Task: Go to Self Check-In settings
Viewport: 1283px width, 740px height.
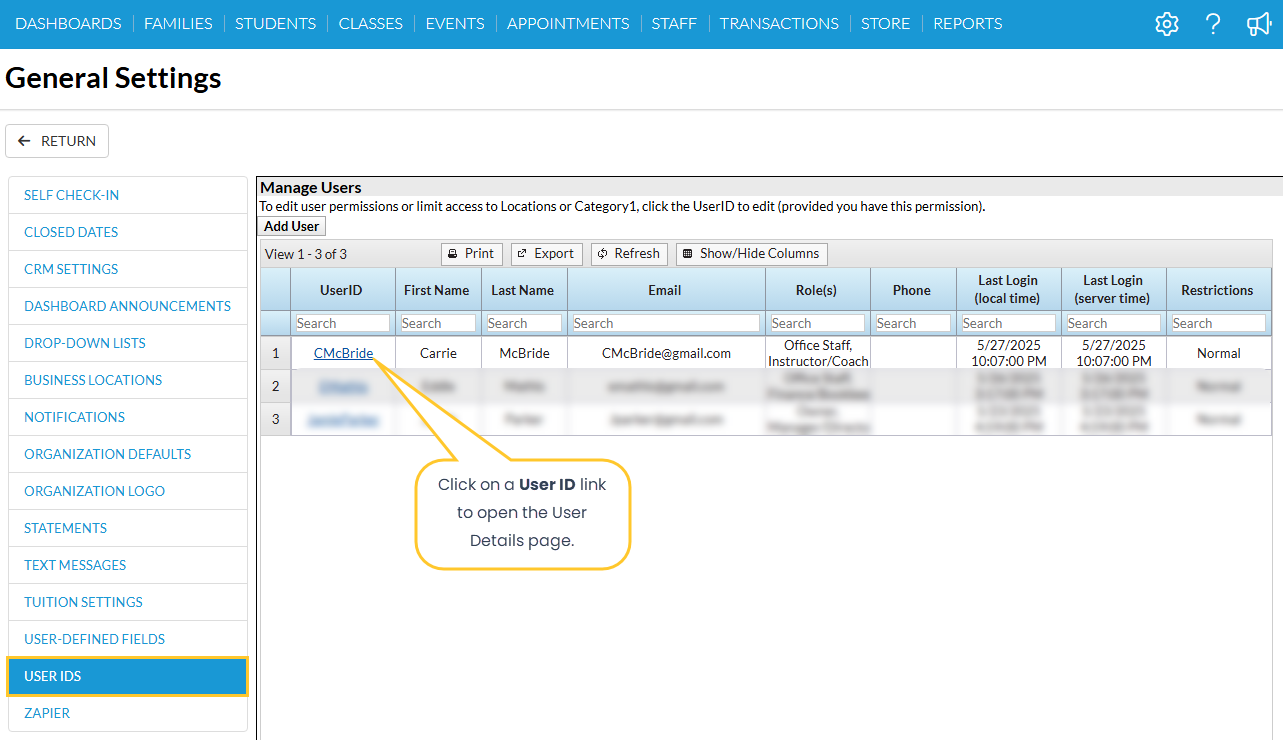Action: [128, 195]
